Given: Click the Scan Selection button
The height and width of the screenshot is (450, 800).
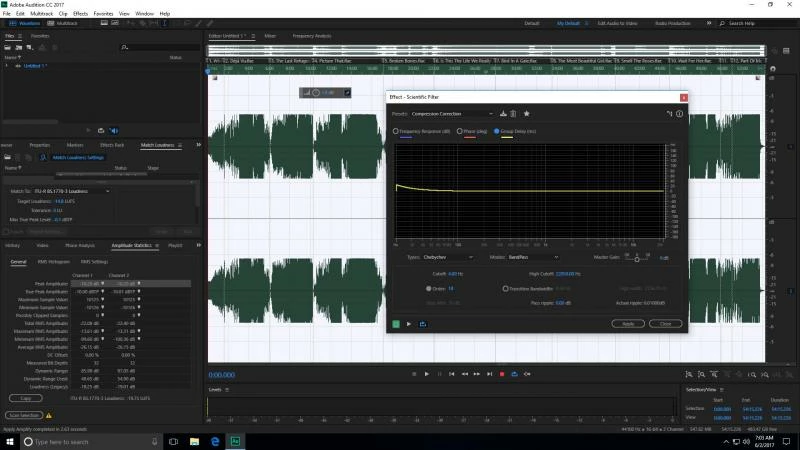Looking at the screenshot, I should tap(24, 415).
